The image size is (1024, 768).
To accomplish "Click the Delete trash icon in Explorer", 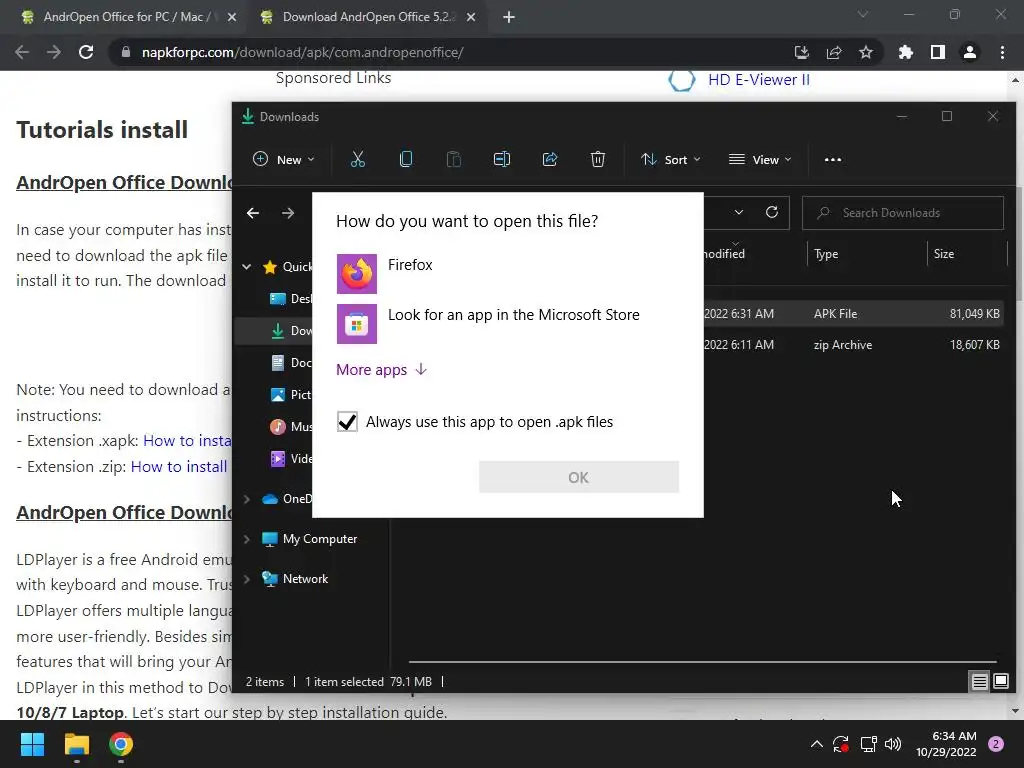I will point(598,159).
